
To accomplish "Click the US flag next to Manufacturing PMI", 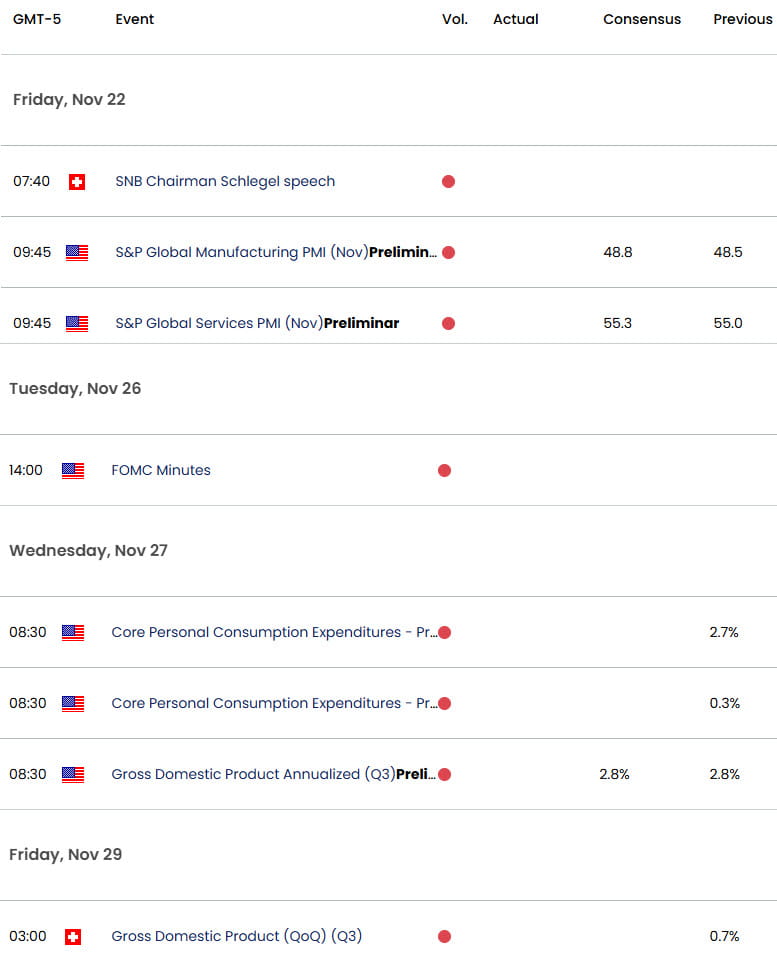I will [x=76, y=252].
